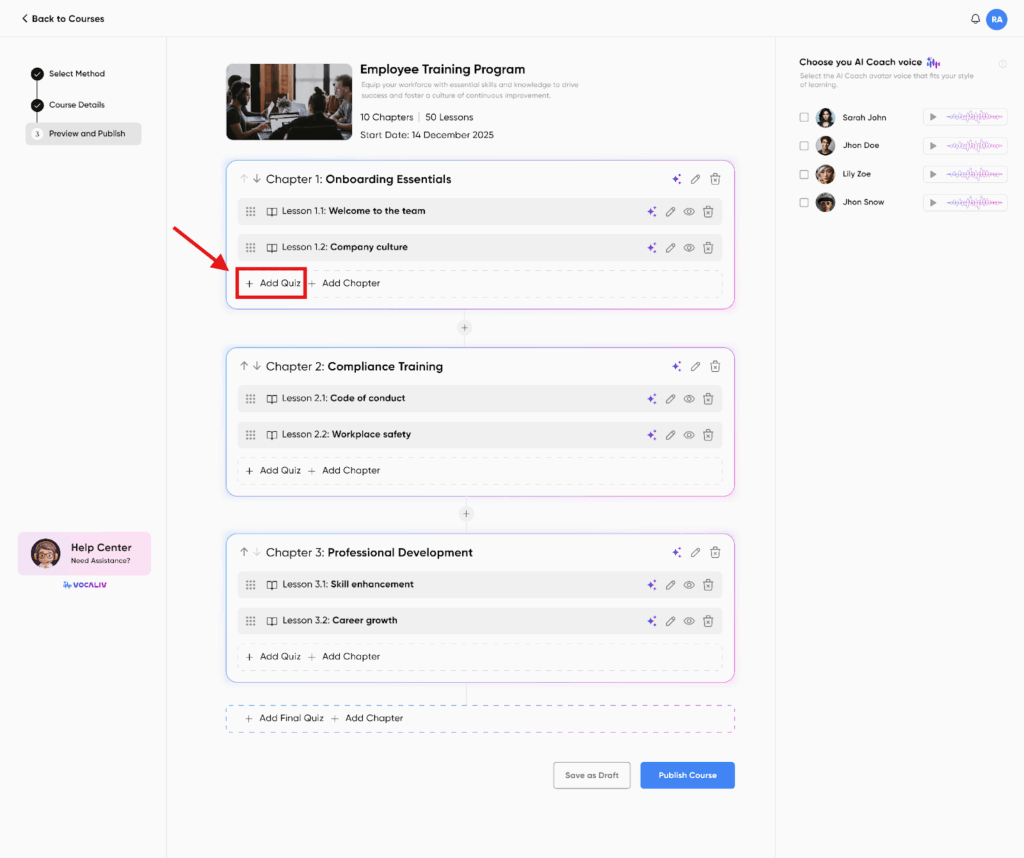Viewport: 1024px width, 858px height.
Task: Insert chapter with plus between Chapters 1 and 2
Action: pyautogui.click(x=464, y=328)
